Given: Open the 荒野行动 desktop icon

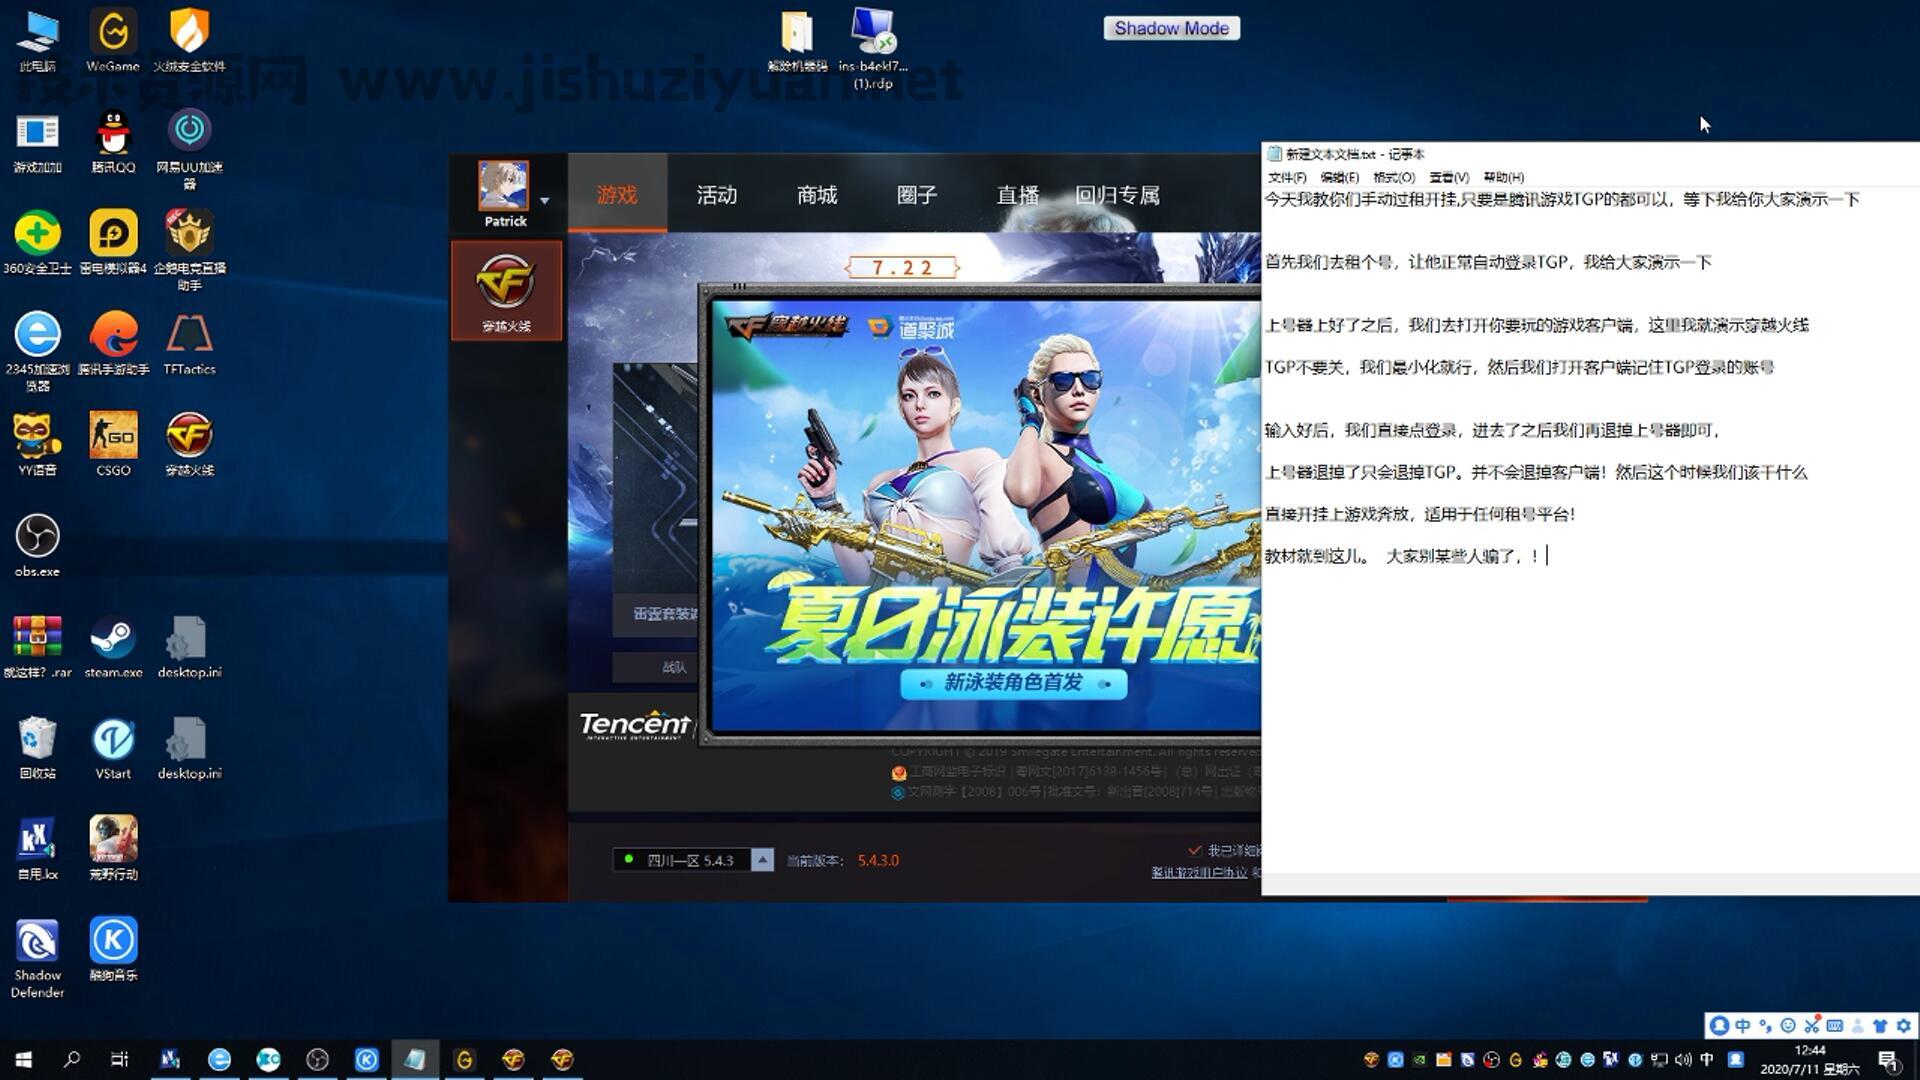Looking at the screenshot, I should [113, 848].
